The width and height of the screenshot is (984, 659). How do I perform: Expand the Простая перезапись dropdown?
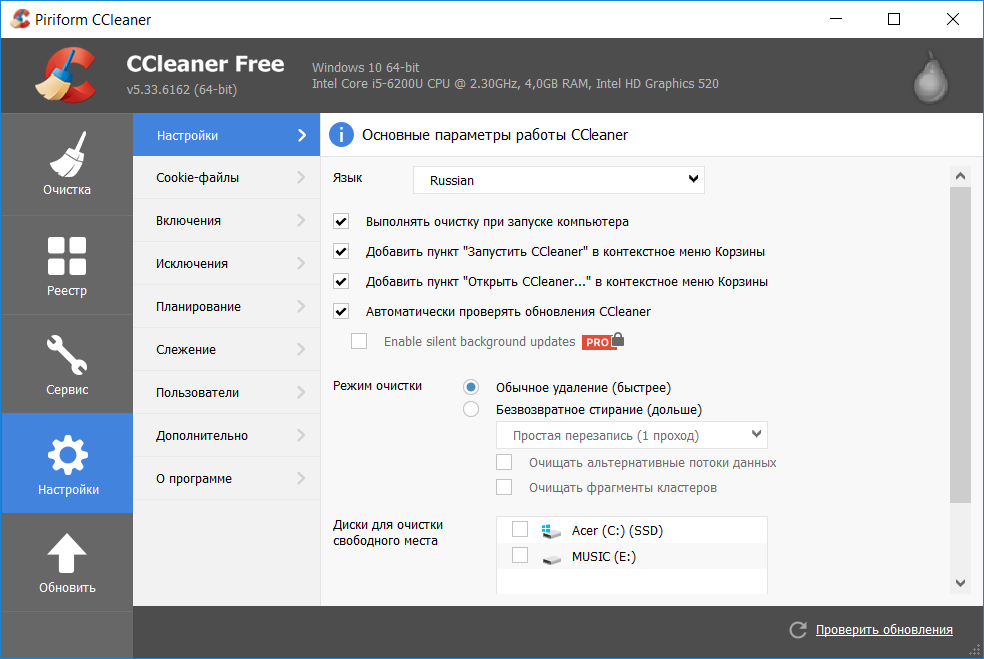point(632,435)
